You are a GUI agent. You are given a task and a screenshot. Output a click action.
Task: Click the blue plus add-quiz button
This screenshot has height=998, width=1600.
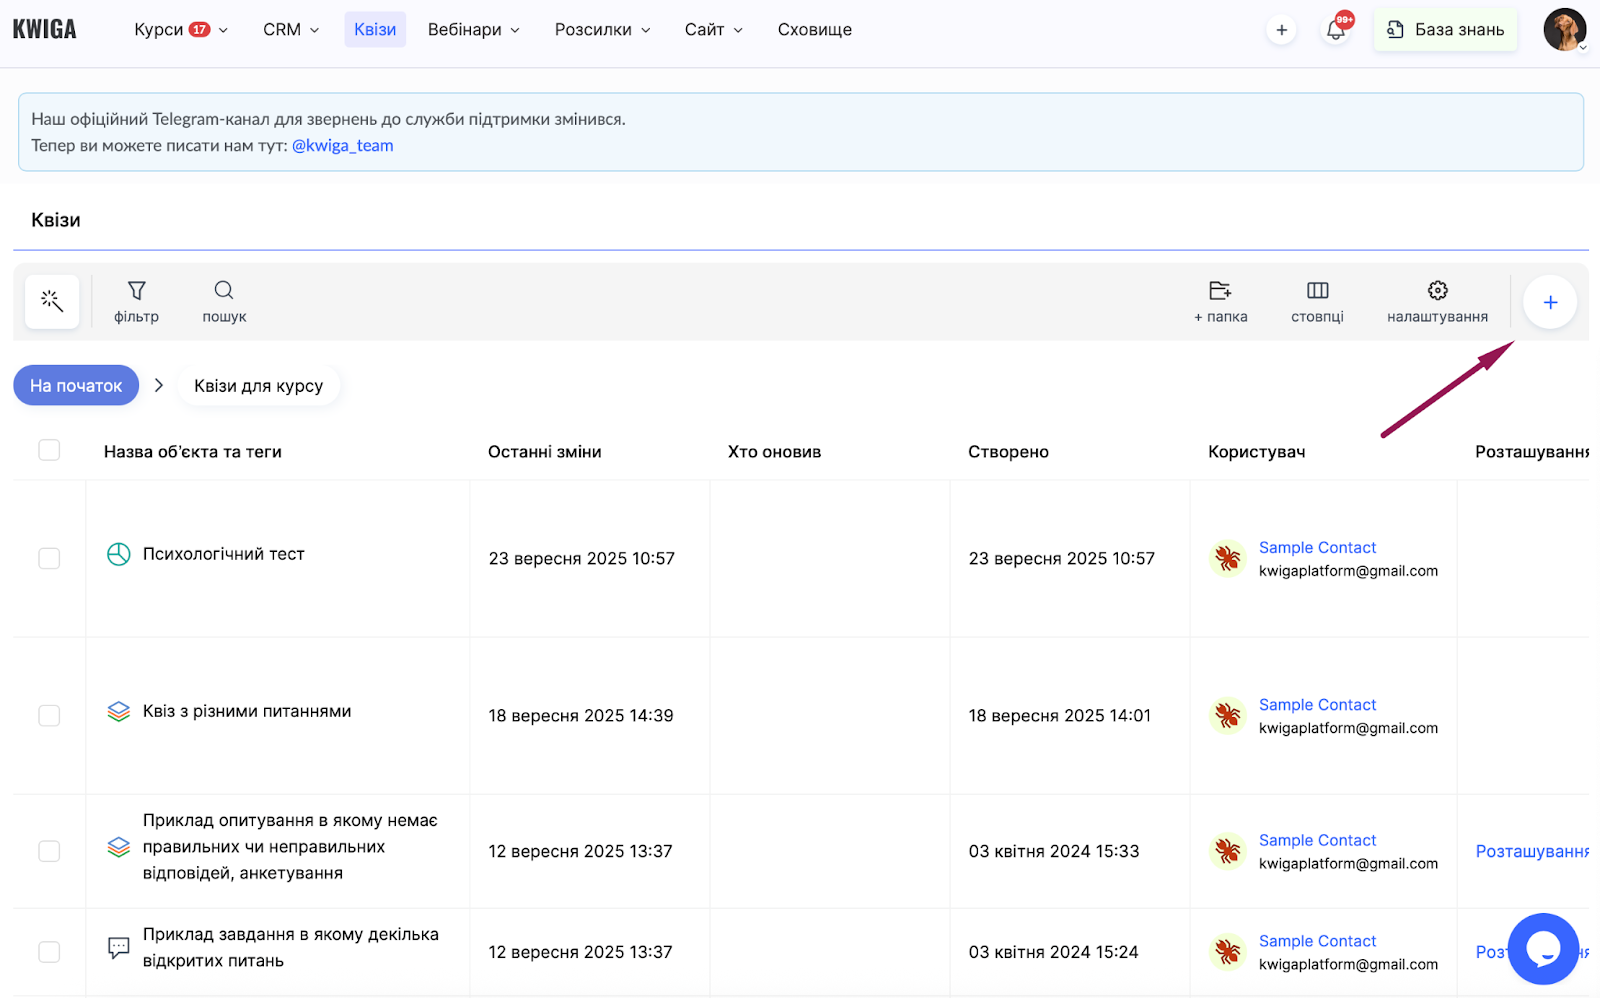point(1550,302)
